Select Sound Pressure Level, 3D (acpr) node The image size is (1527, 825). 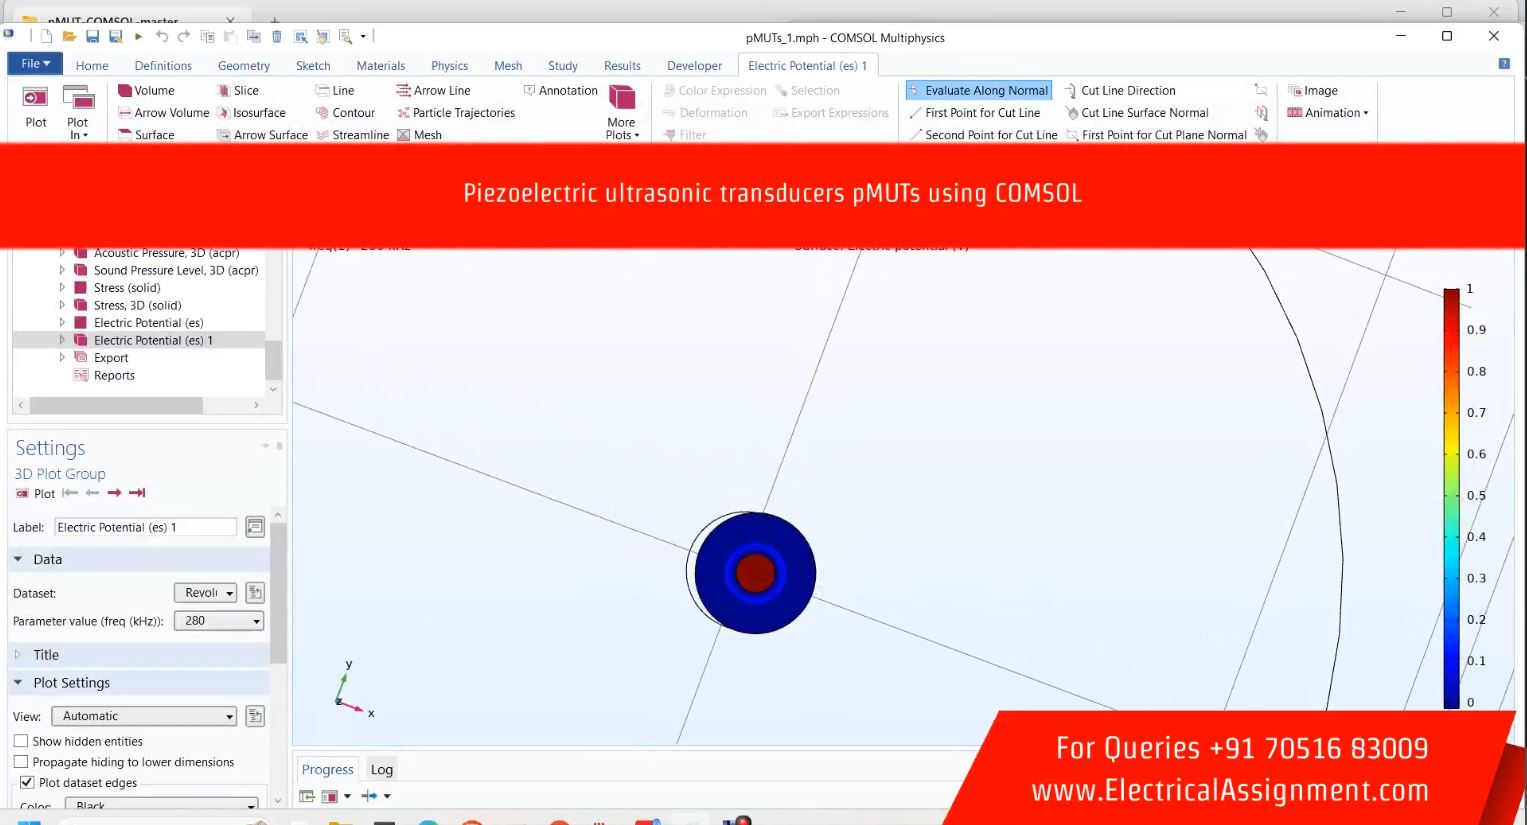[176, 270]
